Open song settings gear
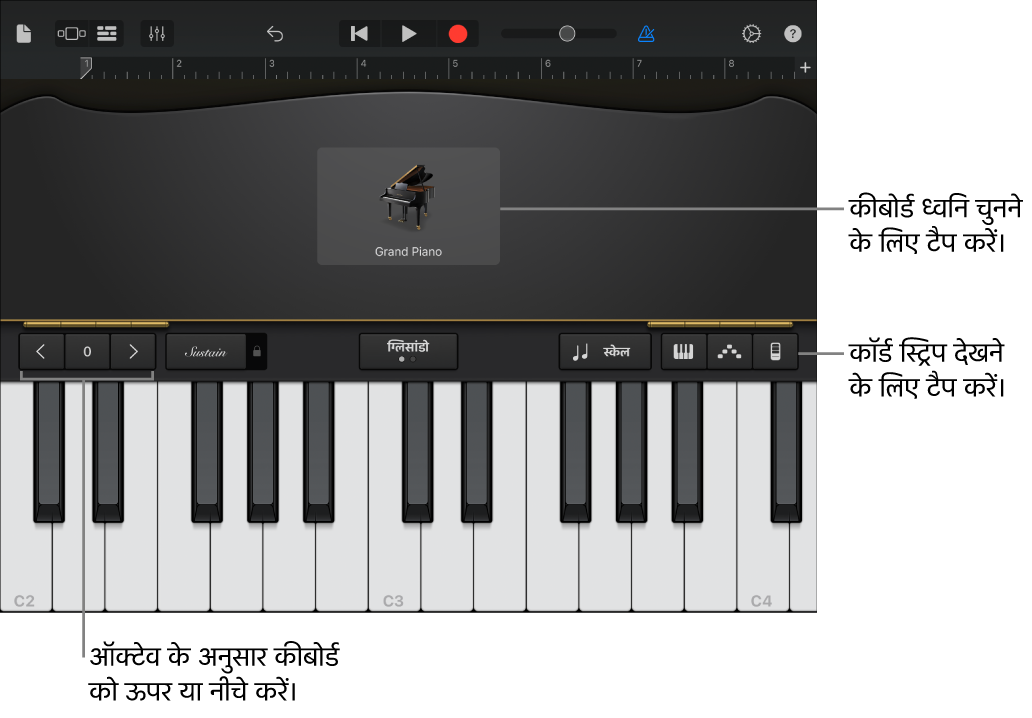 tap(752, 34)
